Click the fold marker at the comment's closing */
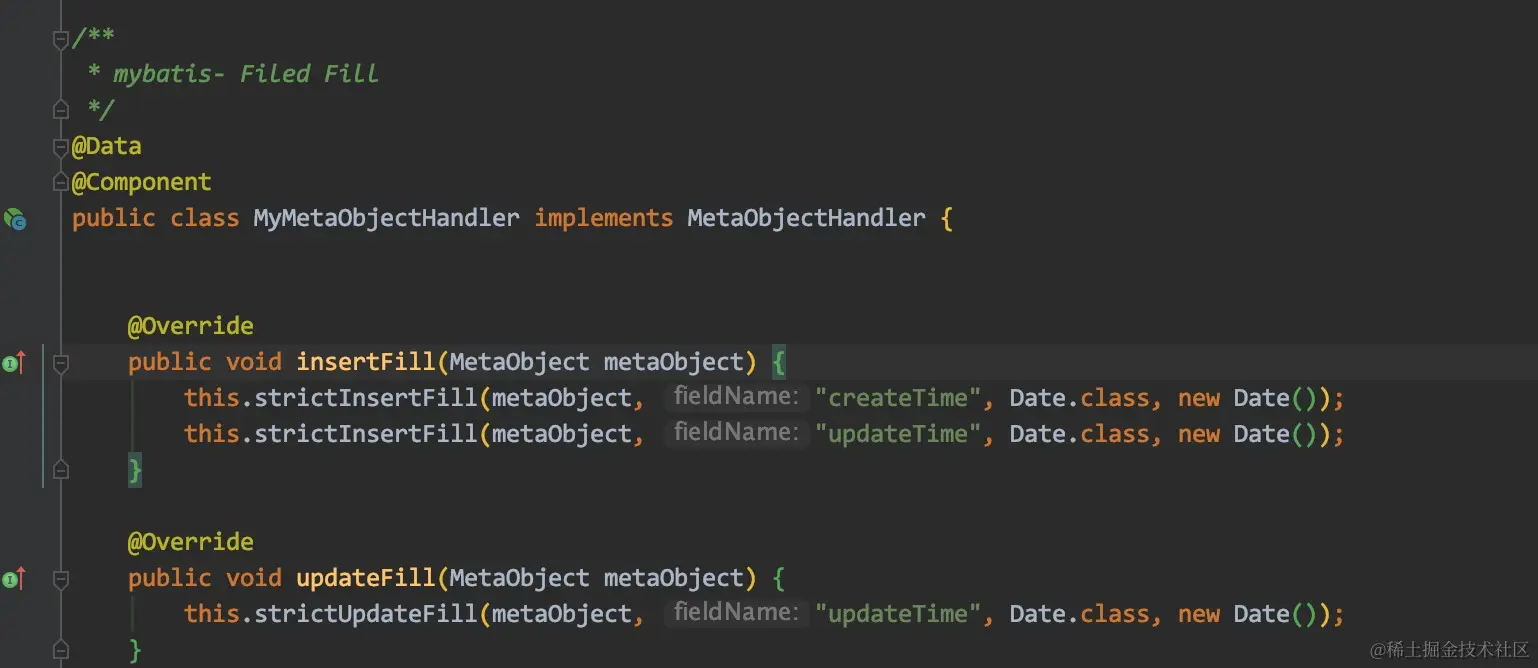 61,109
